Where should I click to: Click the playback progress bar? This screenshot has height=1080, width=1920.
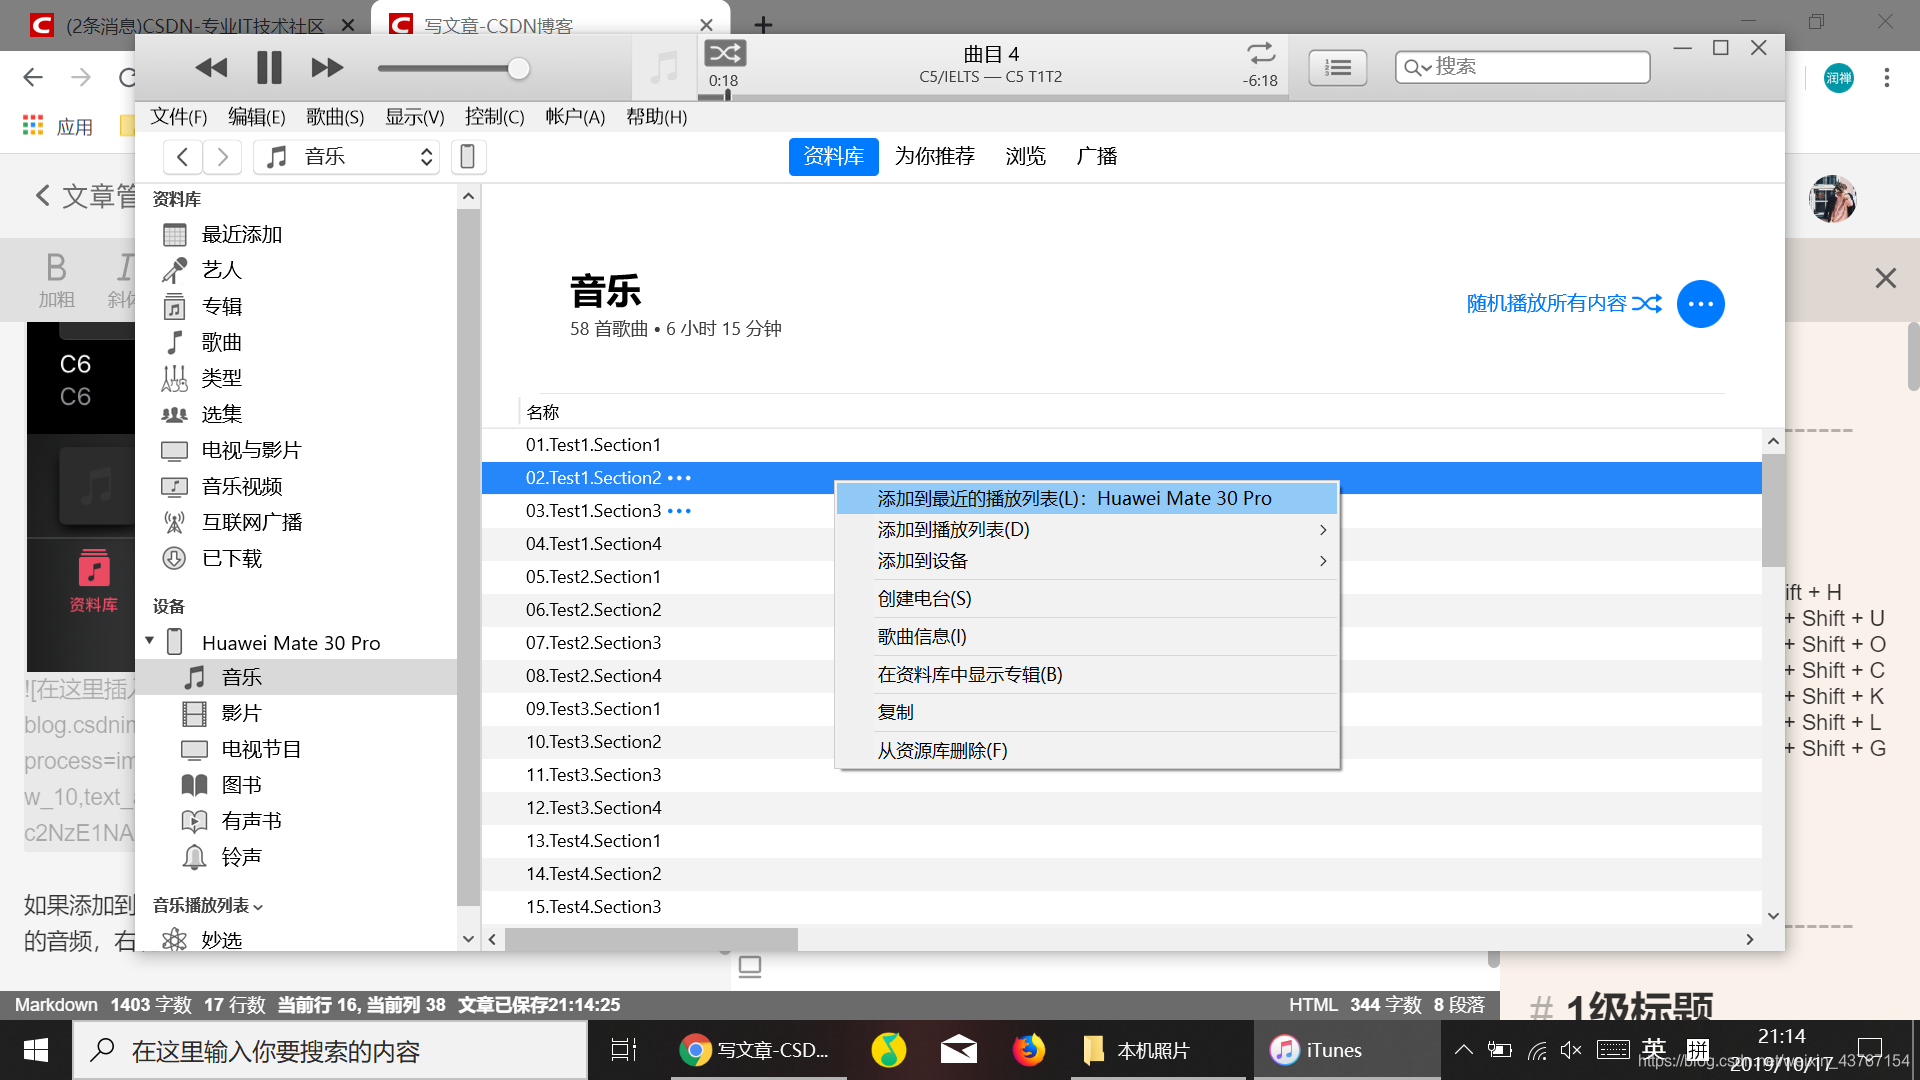[x=993, y=97]
